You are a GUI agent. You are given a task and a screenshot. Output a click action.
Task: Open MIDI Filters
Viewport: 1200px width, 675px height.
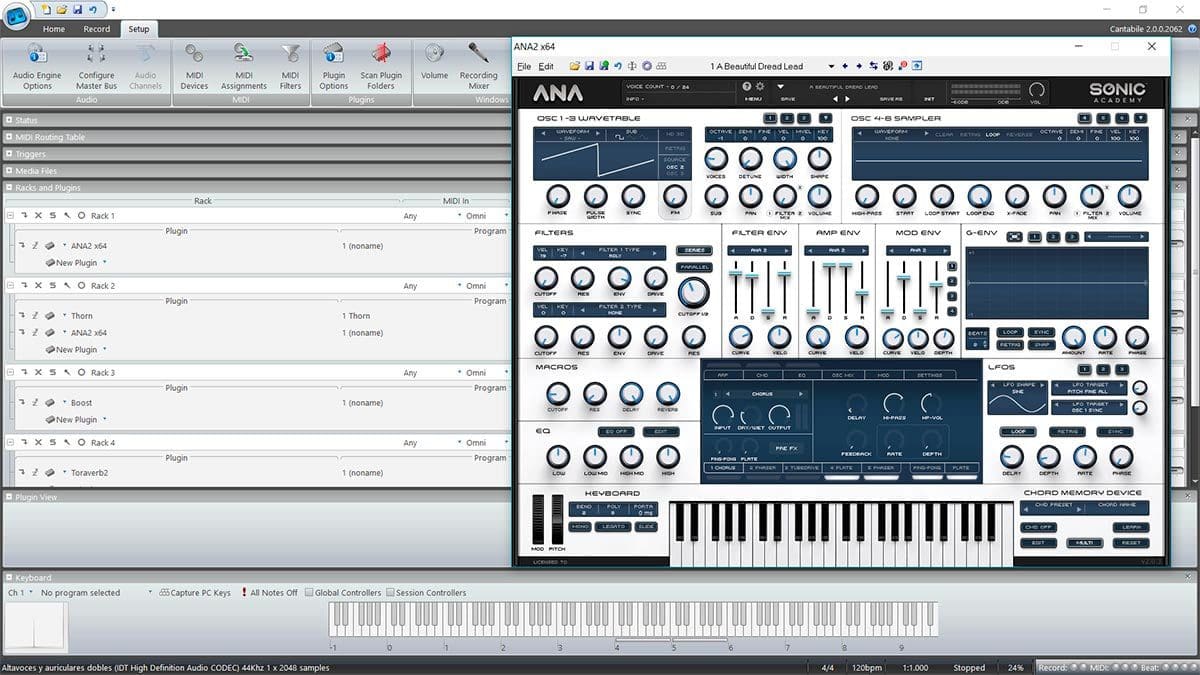pos(290,67)
